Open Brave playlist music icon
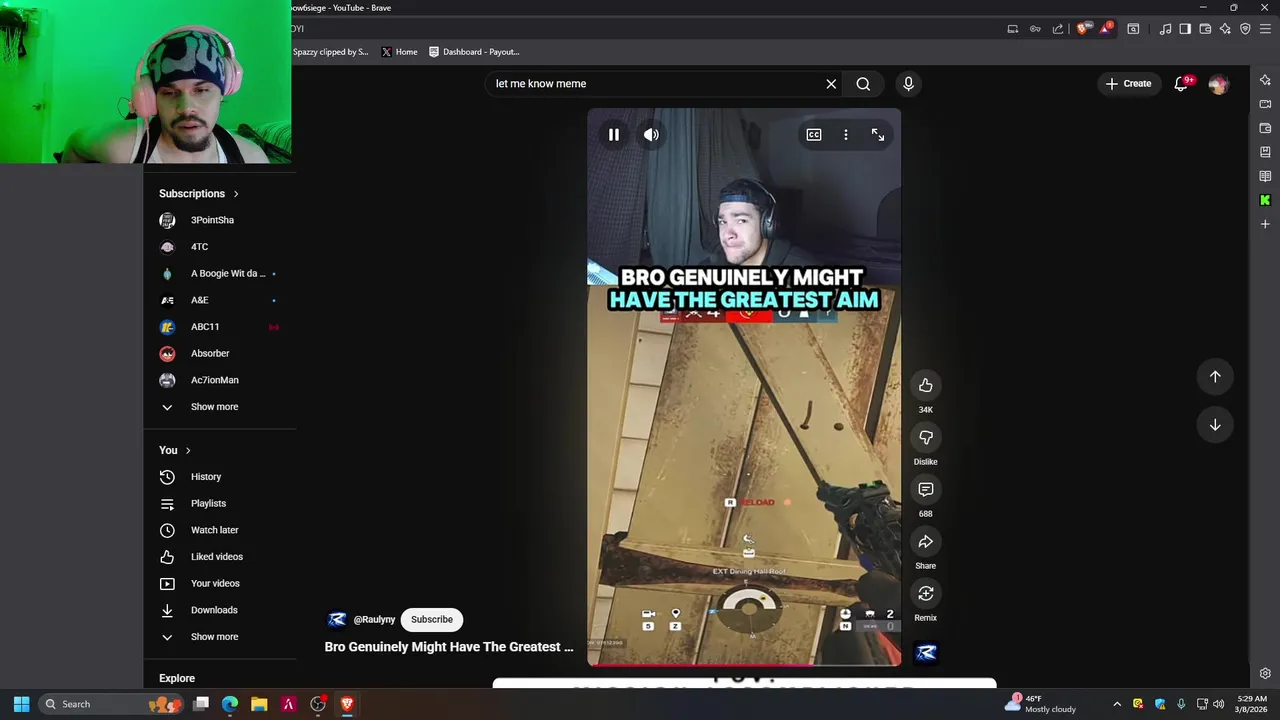 tap(1165, 29)
